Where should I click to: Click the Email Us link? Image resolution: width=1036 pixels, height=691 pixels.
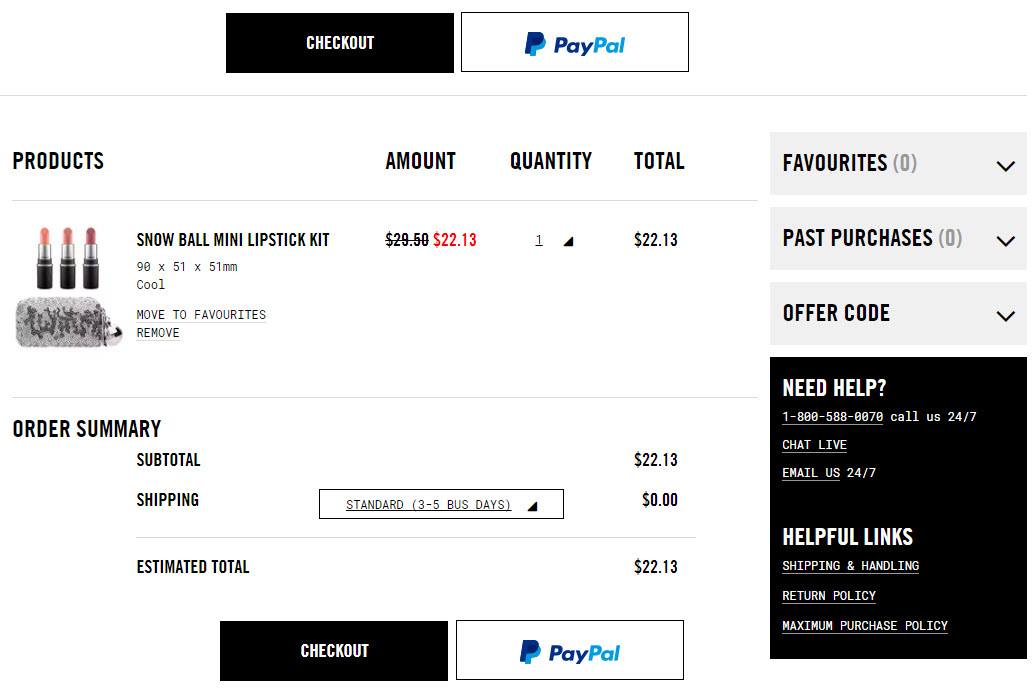coord(811,473)
